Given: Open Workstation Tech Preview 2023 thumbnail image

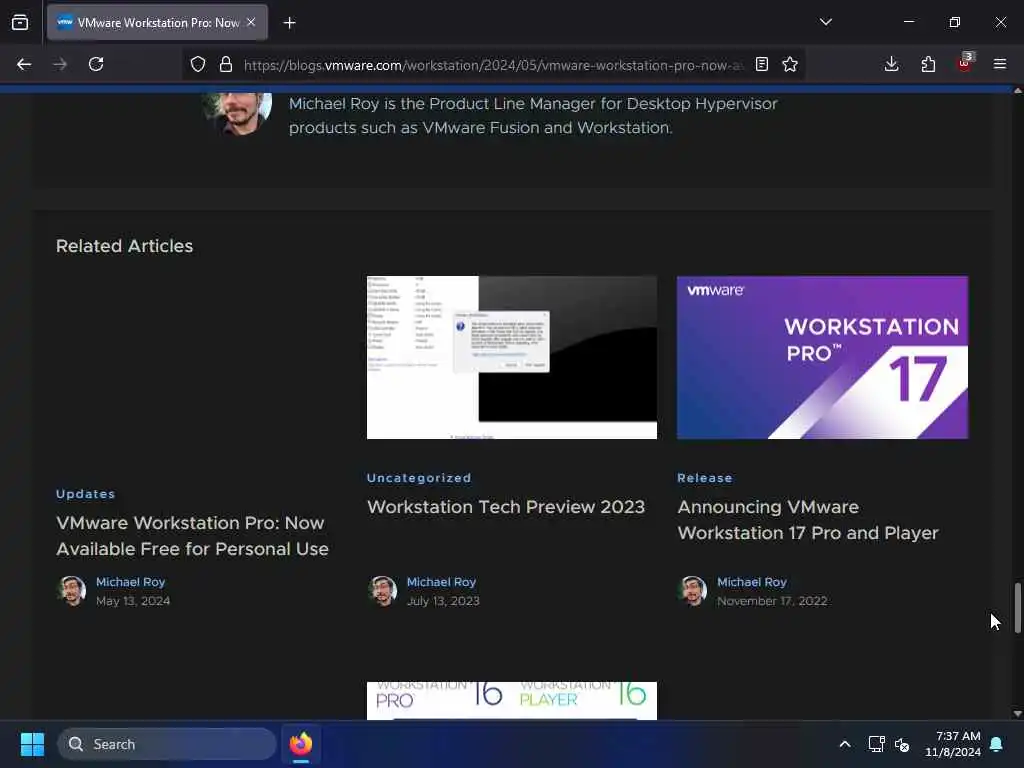Looking at the screenshot, I should tap(512, 357).
